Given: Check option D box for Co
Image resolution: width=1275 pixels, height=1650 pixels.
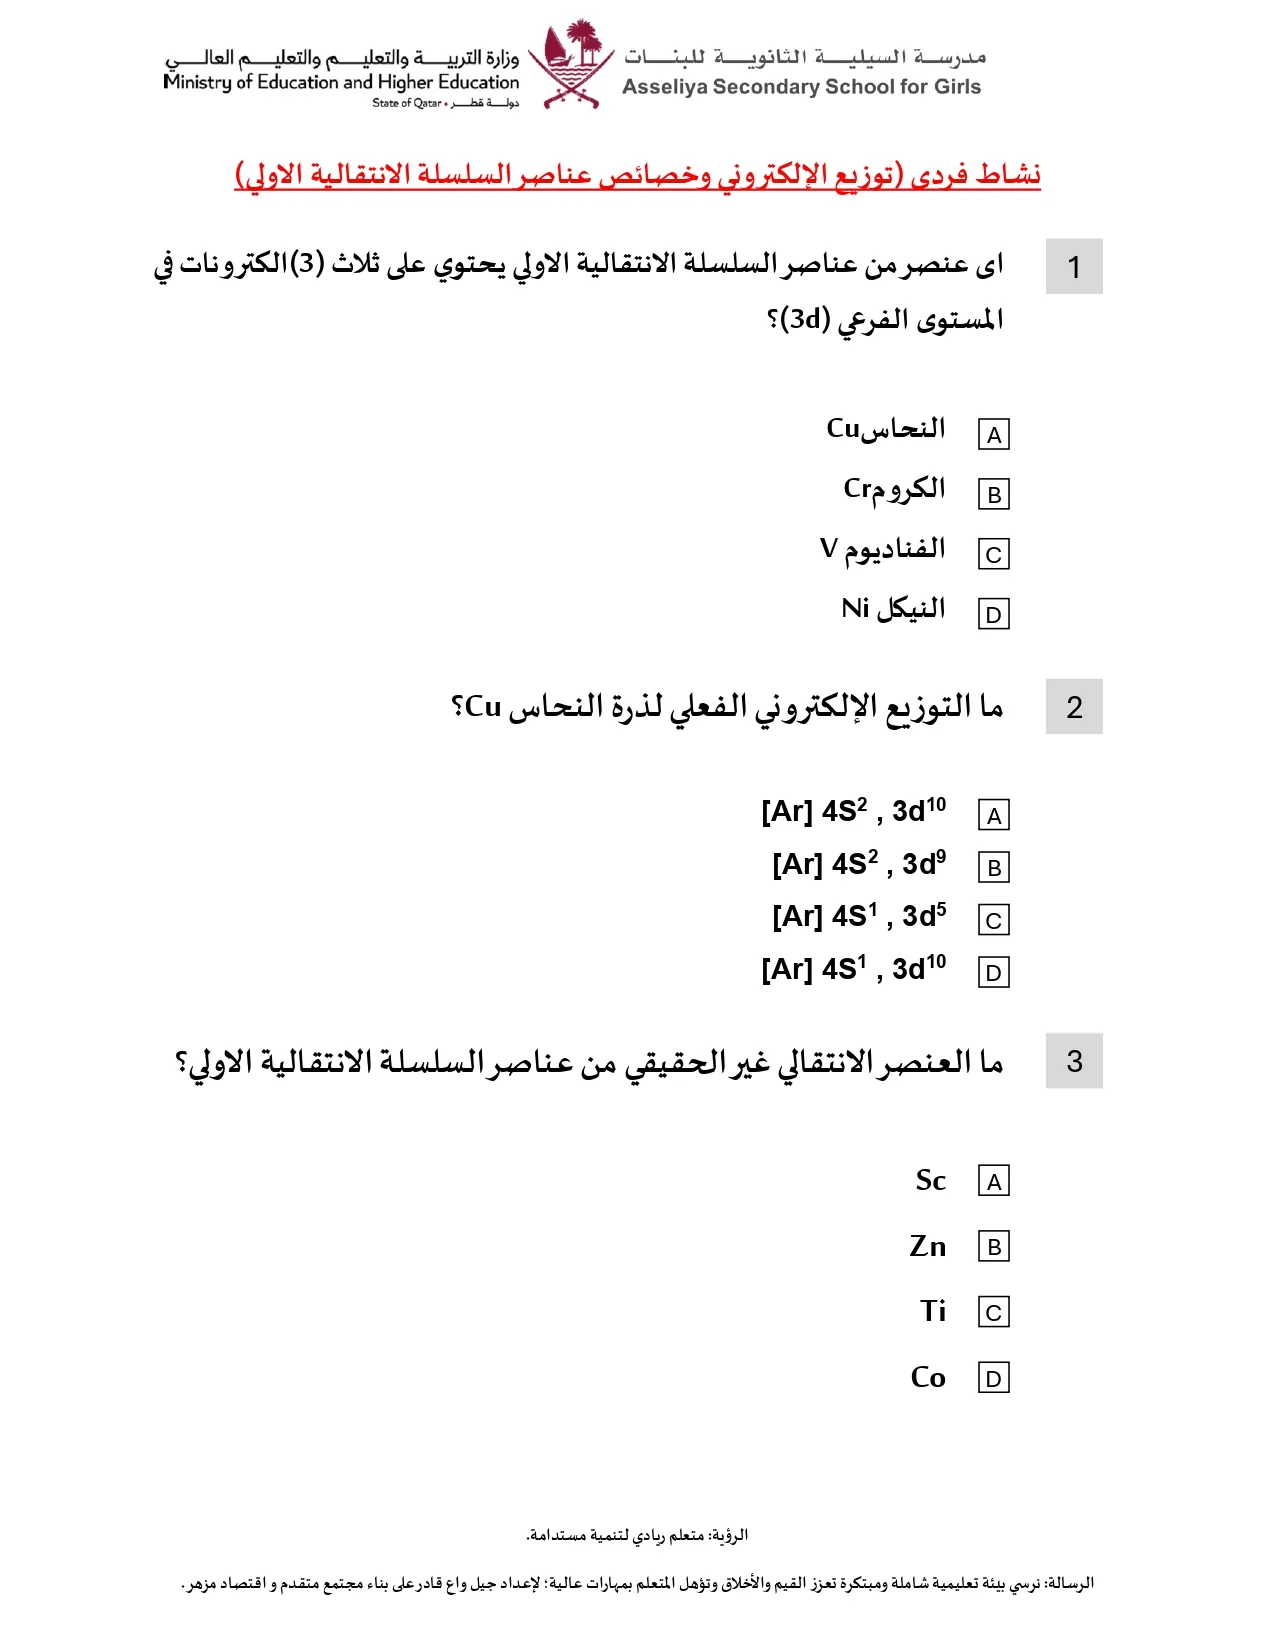Looking at the screenshot, I should point(993,1379).
